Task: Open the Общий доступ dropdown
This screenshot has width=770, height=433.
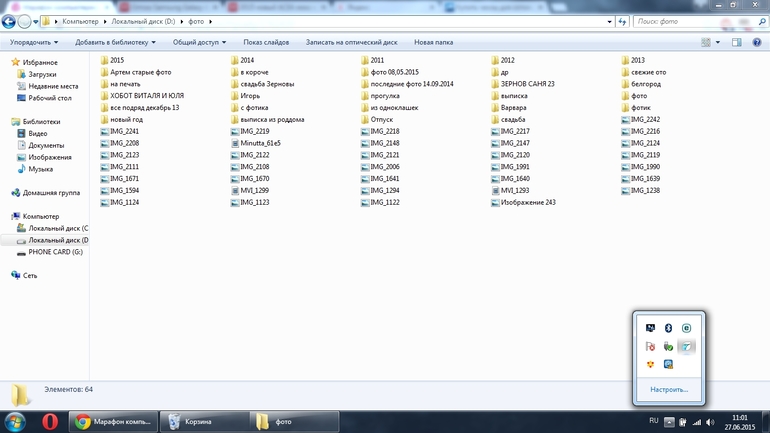Action: [199, 42]
